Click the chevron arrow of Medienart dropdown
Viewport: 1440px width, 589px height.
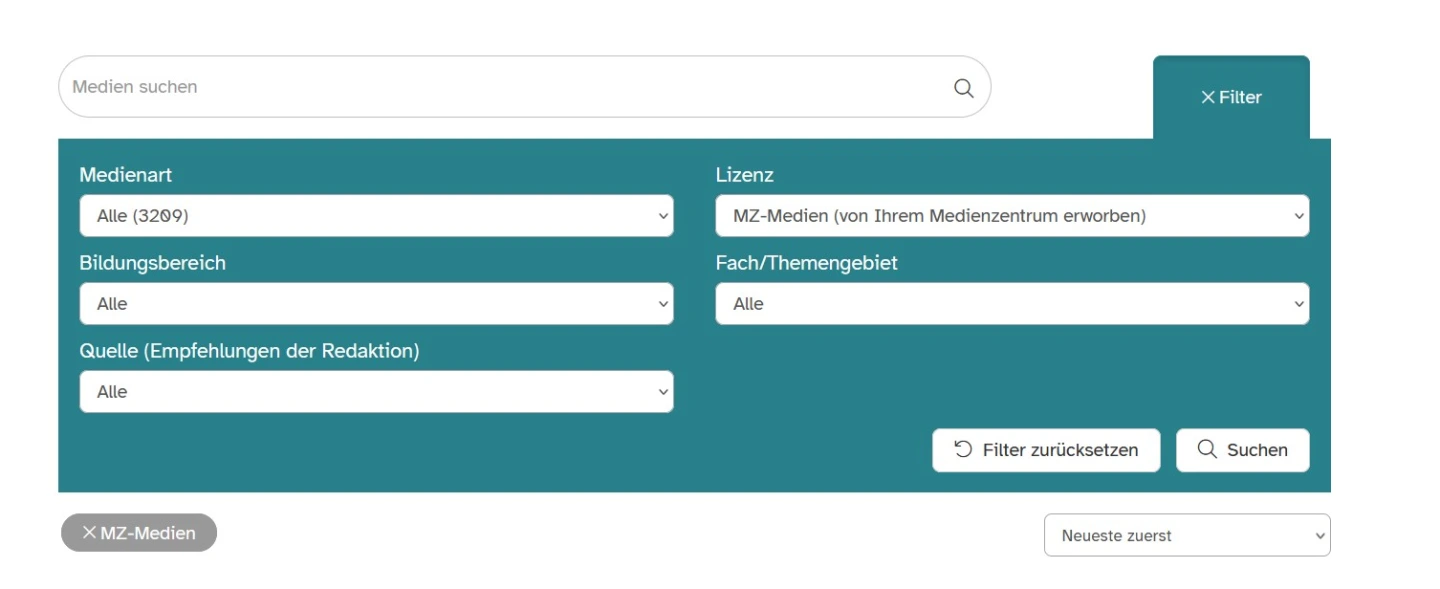pos(662,216)
